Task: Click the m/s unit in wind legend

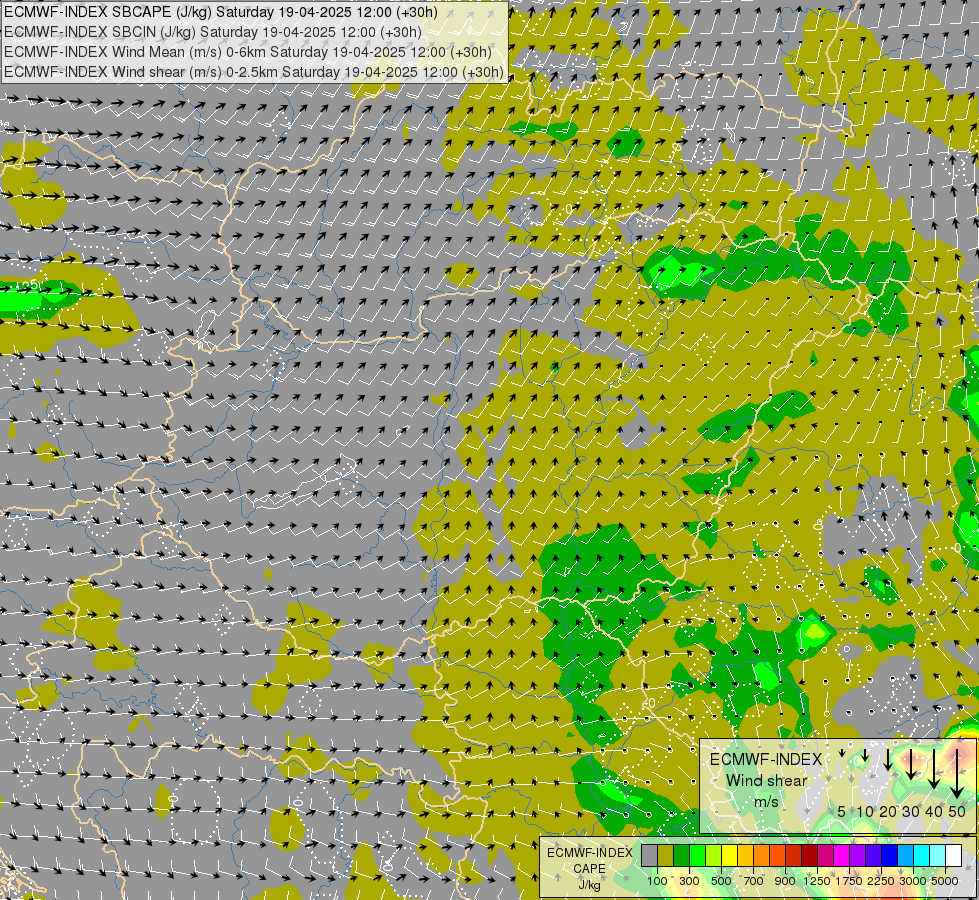Action: (766, 802)
